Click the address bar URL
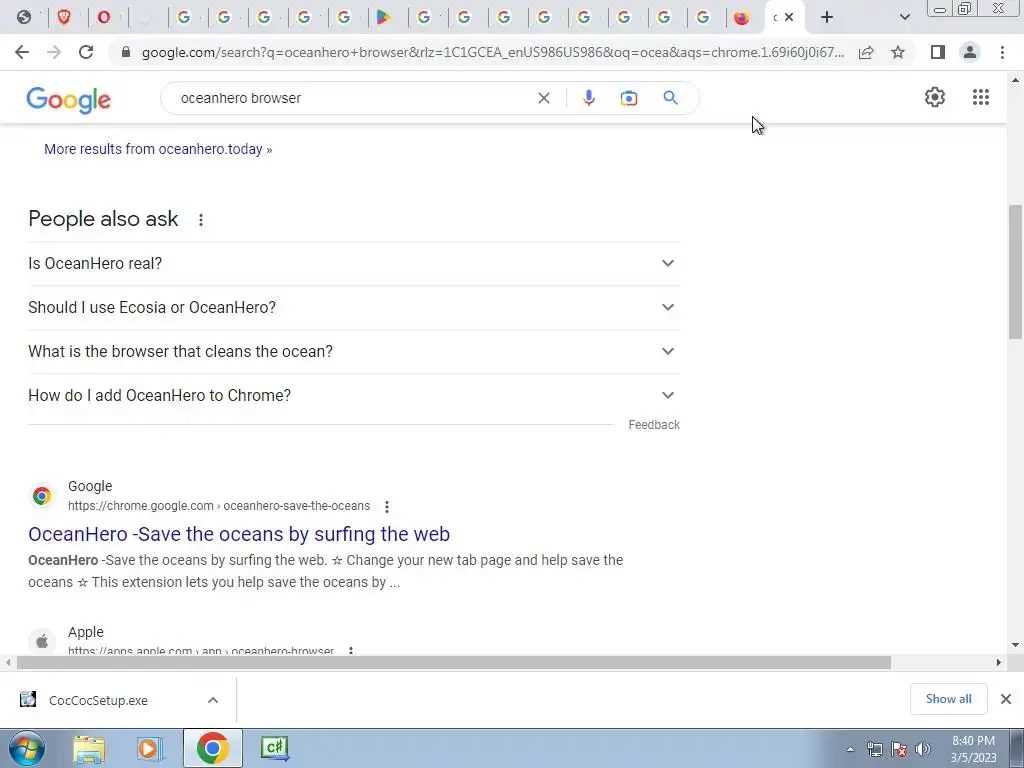Image resolution: width=1024 pixels, height=768 pixels. pos(492,52)
